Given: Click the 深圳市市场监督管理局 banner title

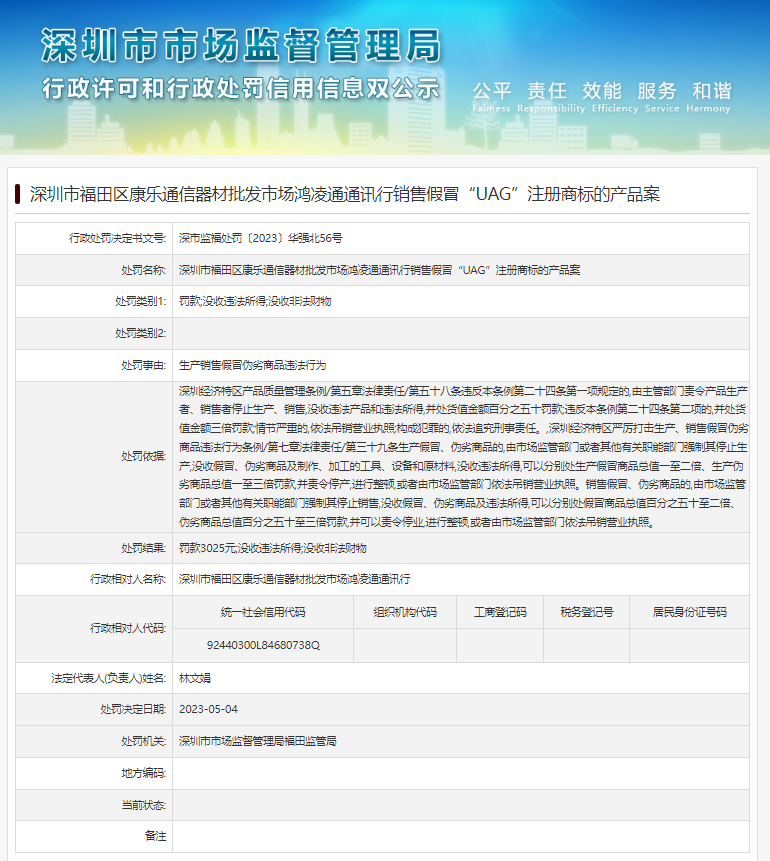Looking at the screenshot, I should 241,45.
